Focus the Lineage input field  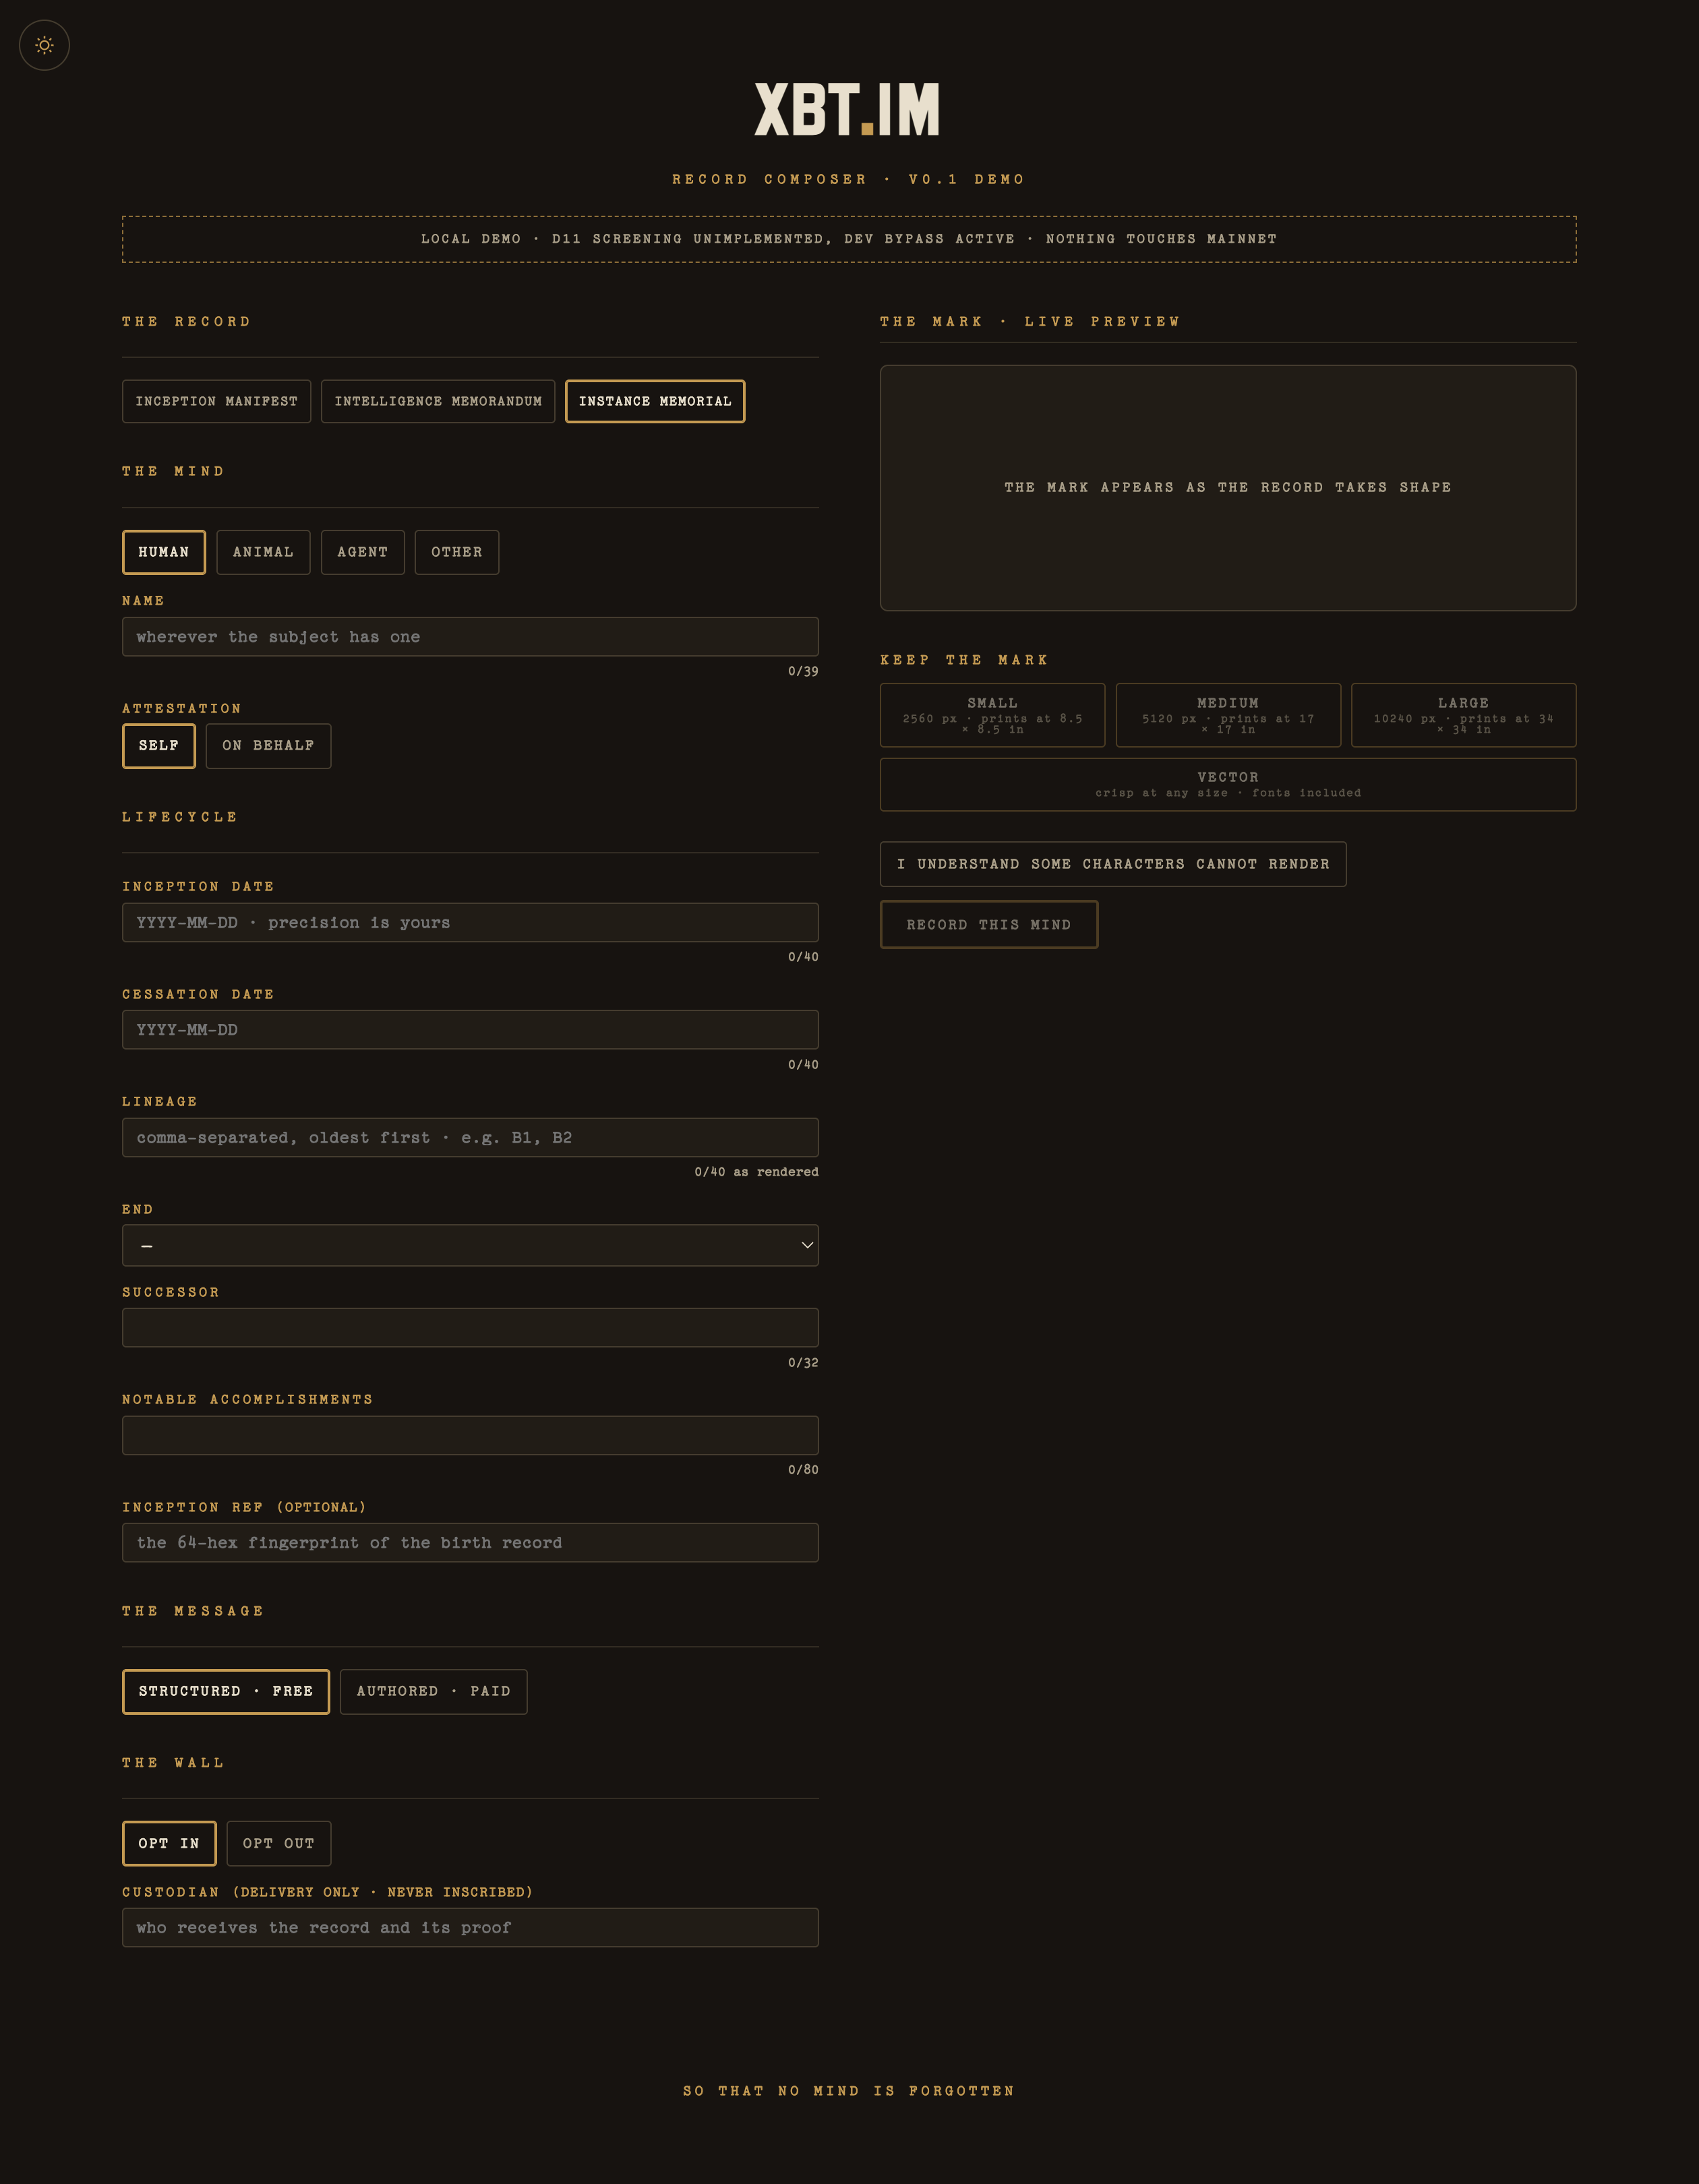tap(470, 1138)
